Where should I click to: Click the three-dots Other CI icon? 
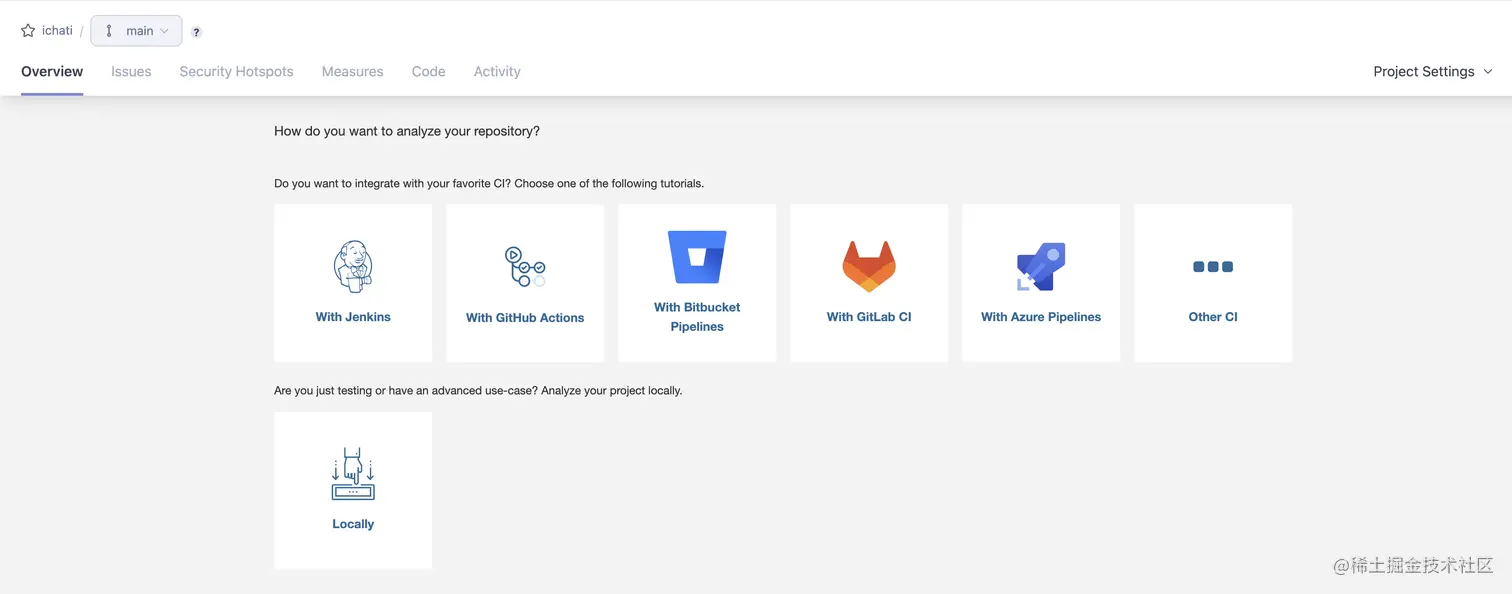[1213, 267]
